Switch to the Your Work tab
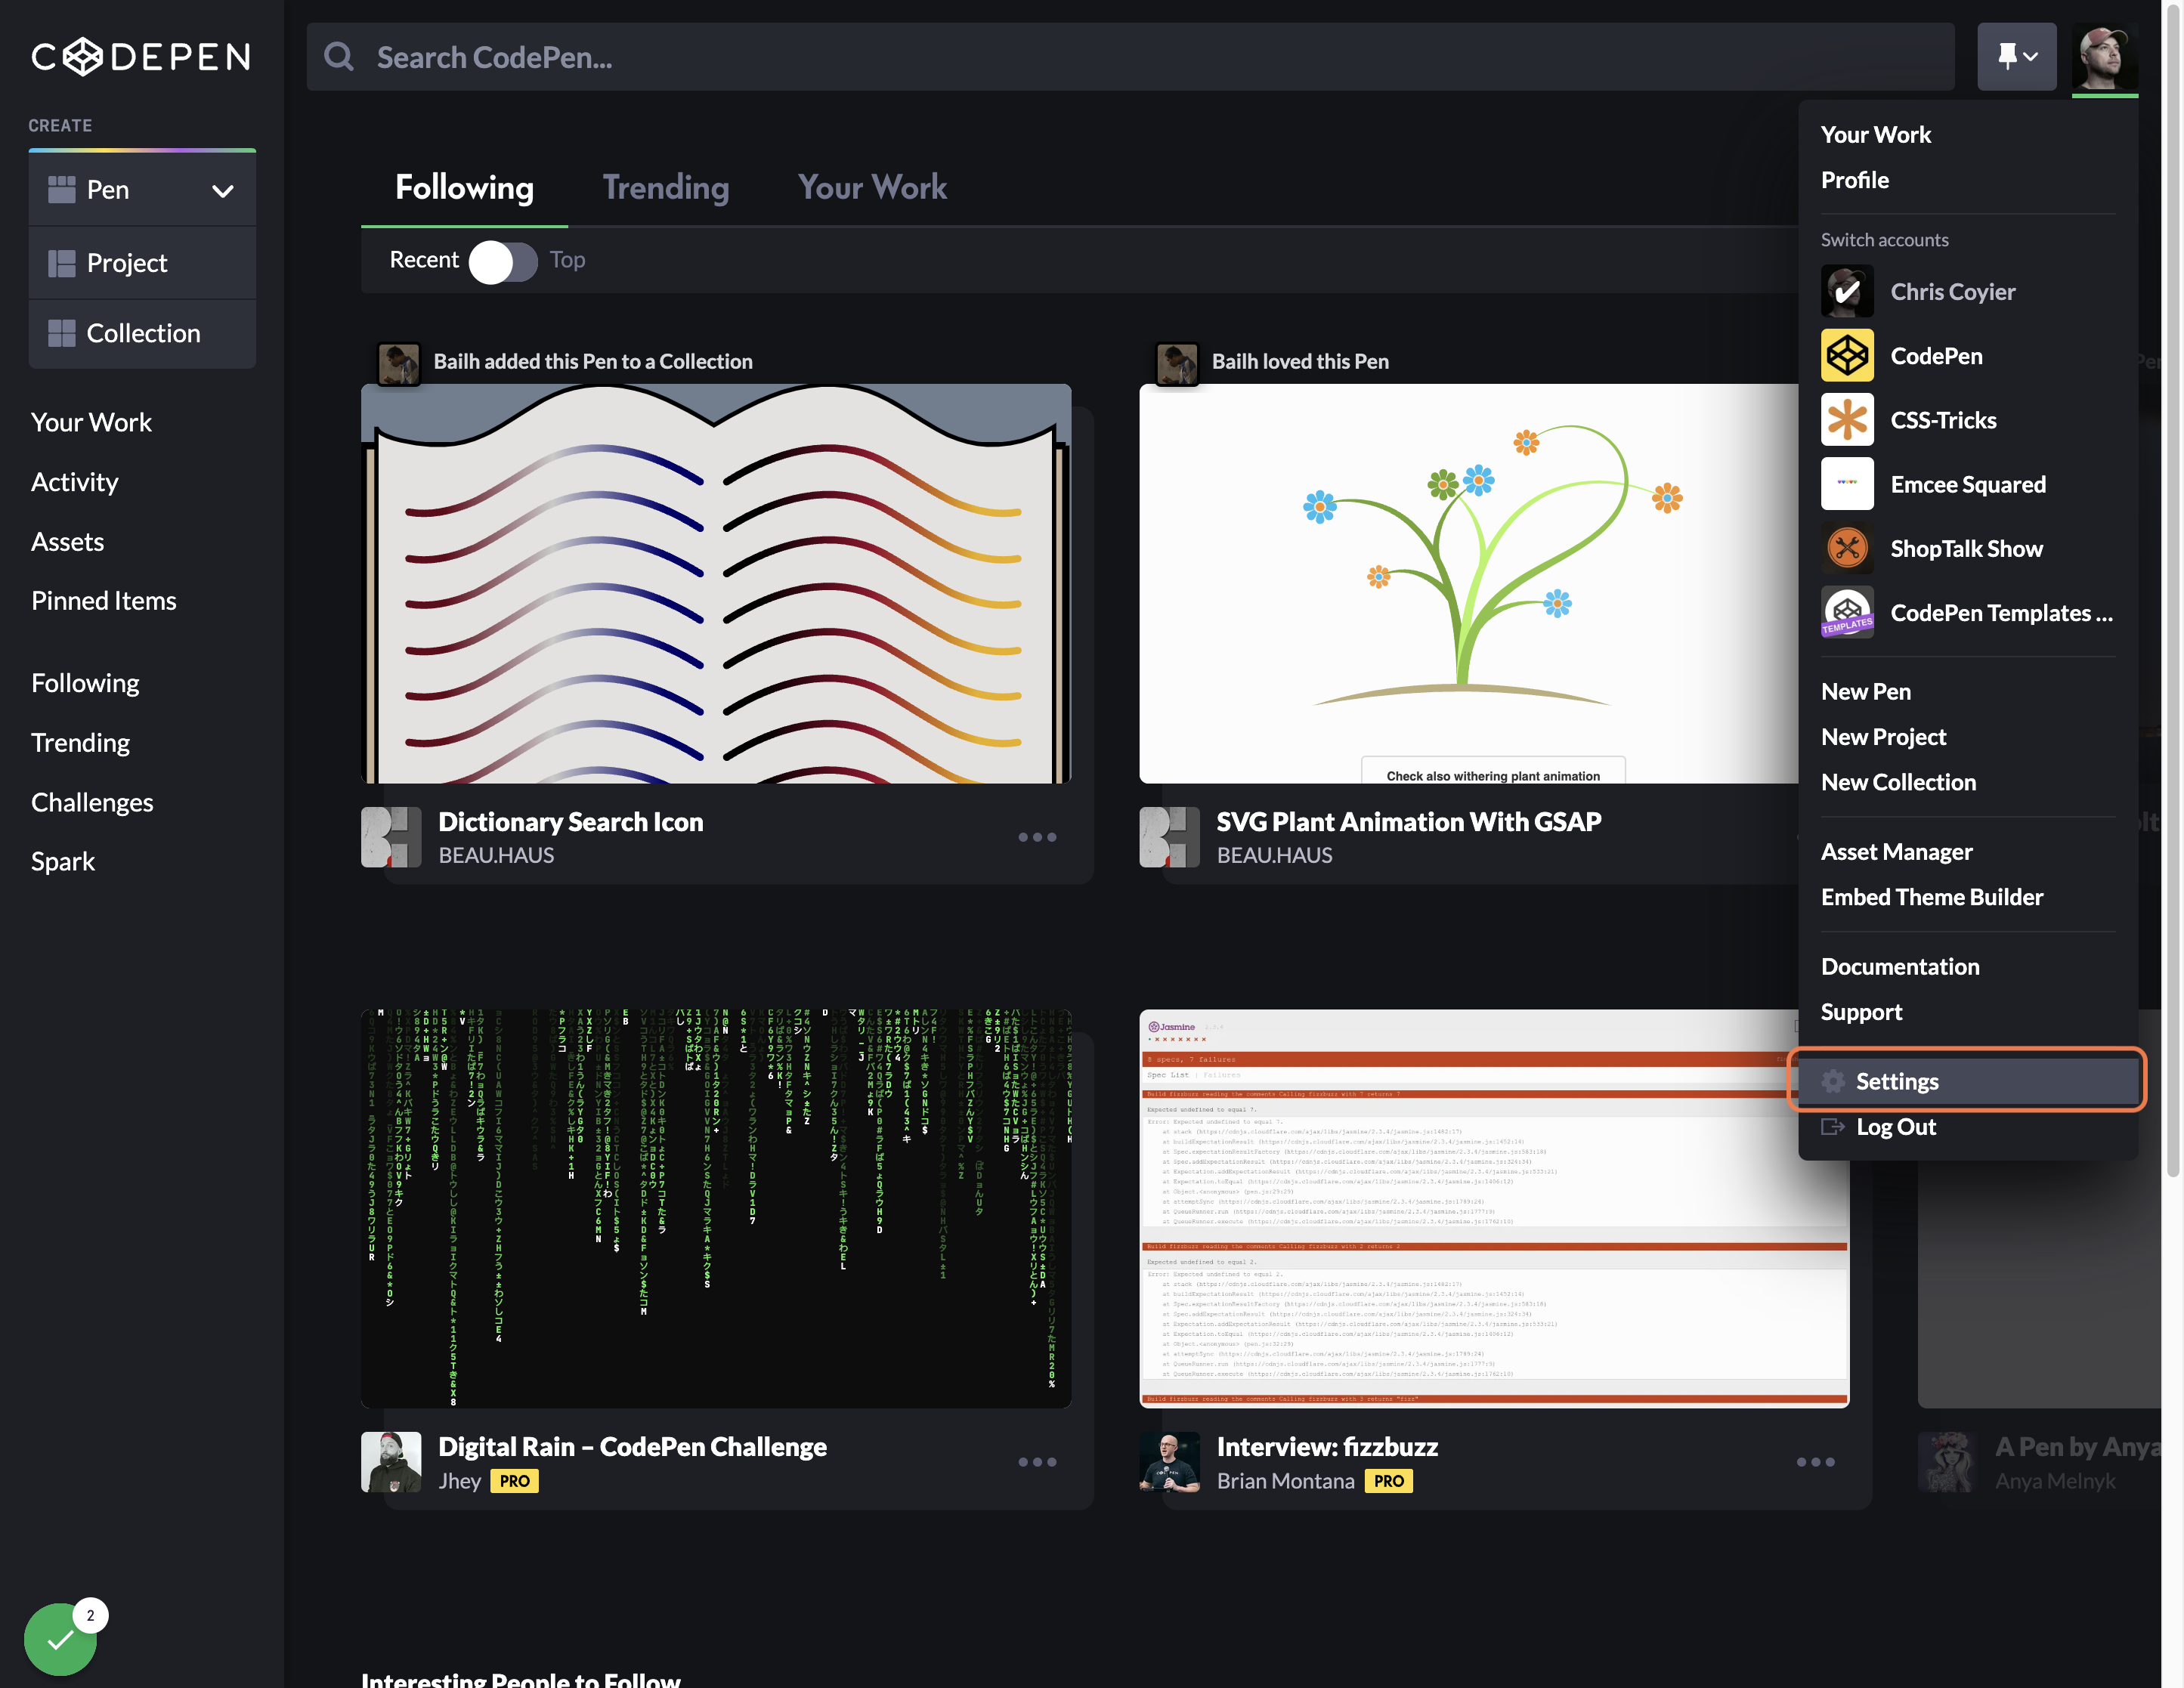This screenshot has width=2184, height=1688. (x=872, y=187)
